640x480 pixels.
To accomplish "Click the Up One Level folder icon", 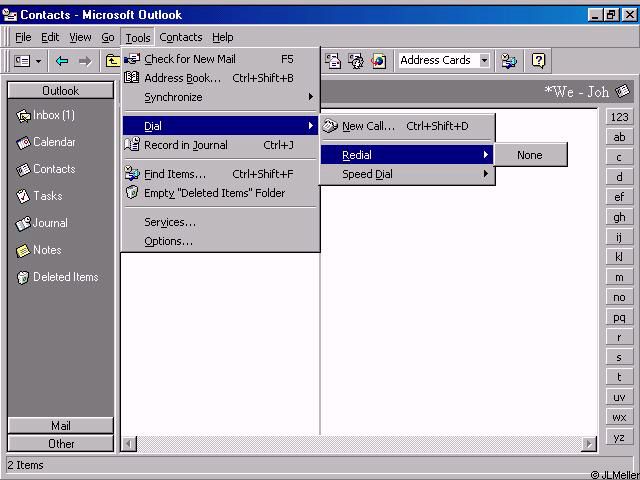I will tap(112, 61).
